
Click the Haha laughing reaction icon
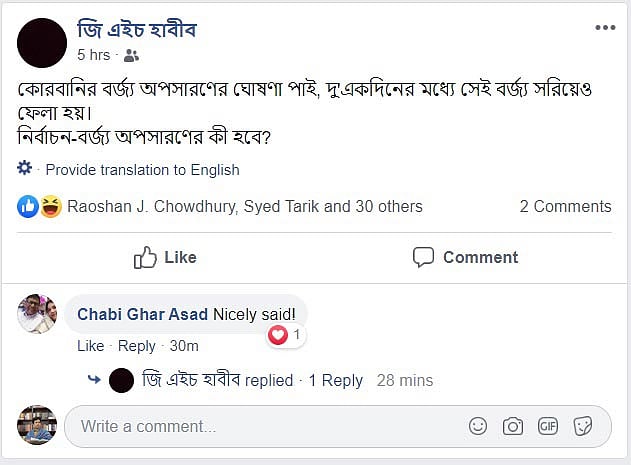(x=50, y=206)
